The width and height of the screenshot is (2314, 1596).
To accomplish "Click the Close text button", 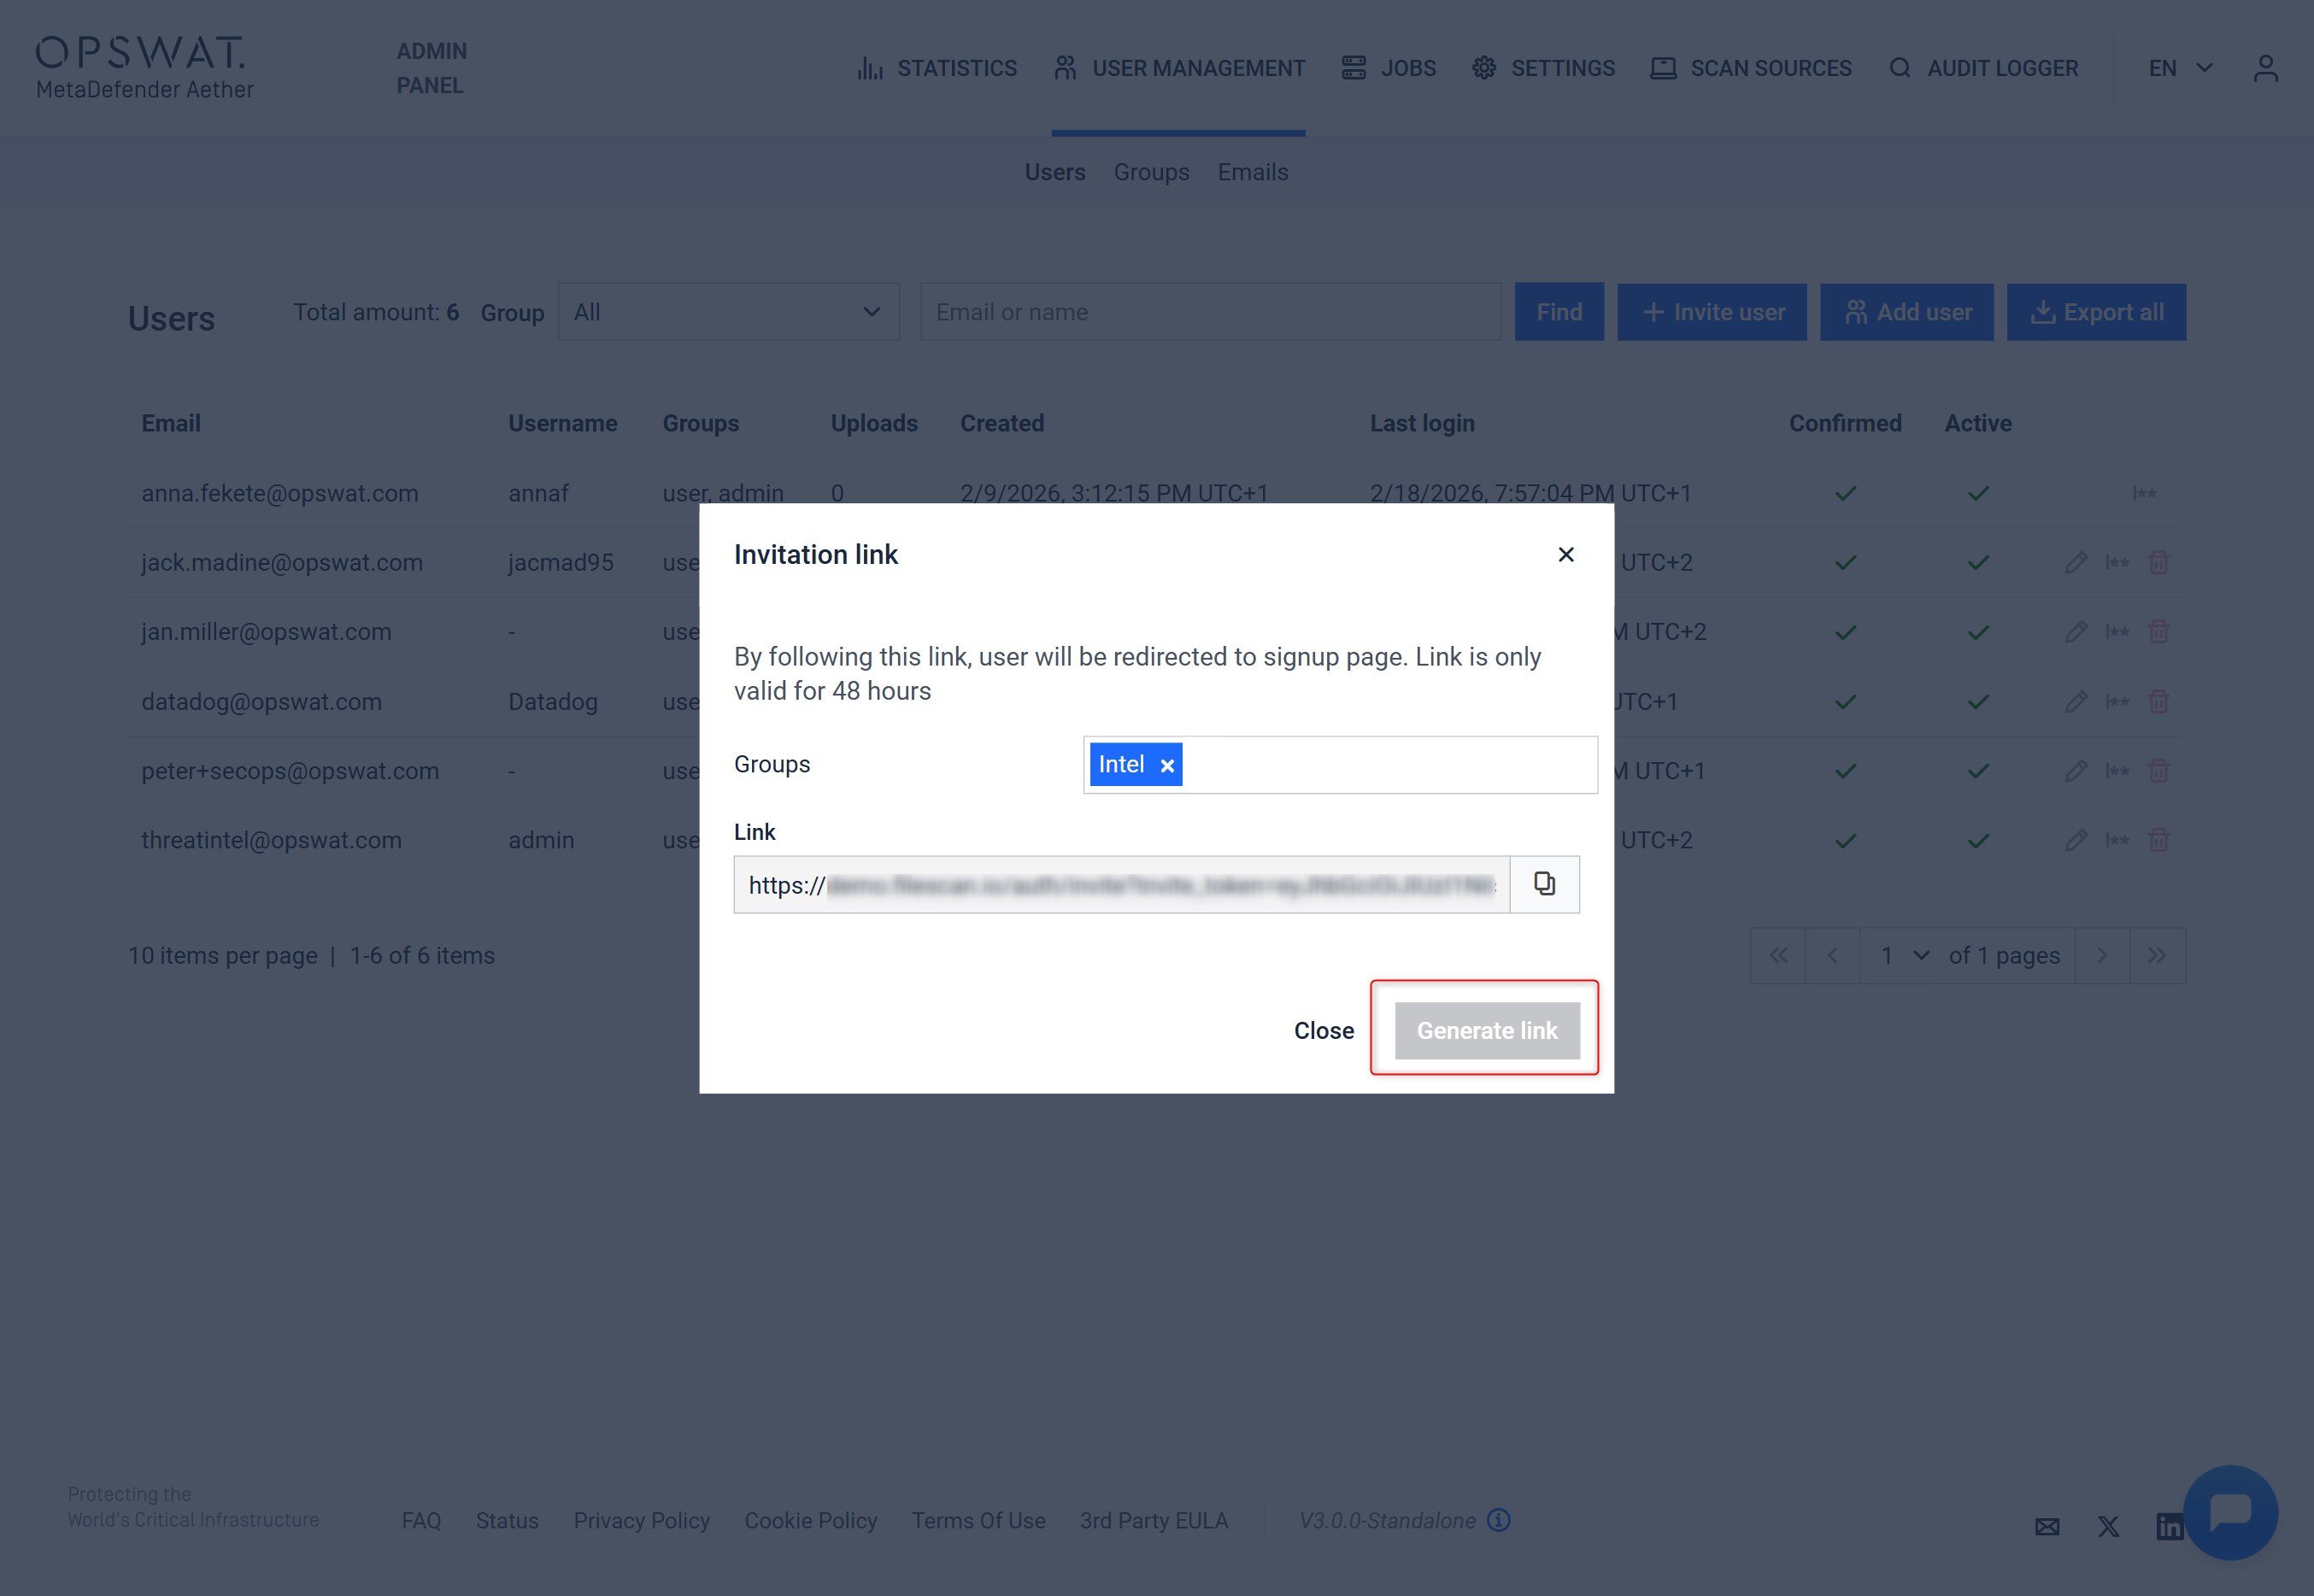I will [x=1323, y=1030].
